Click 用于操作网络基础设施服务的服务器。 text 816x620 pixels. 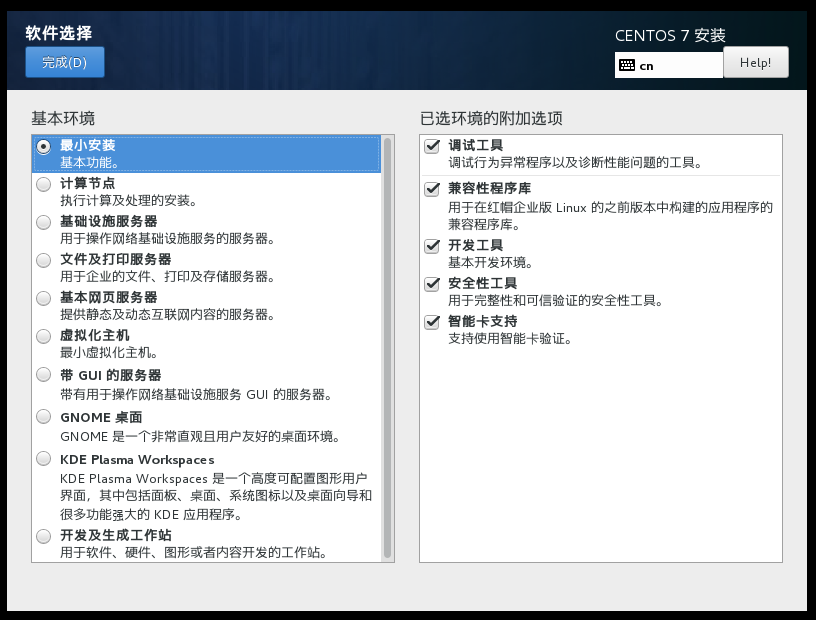[168, 238]
